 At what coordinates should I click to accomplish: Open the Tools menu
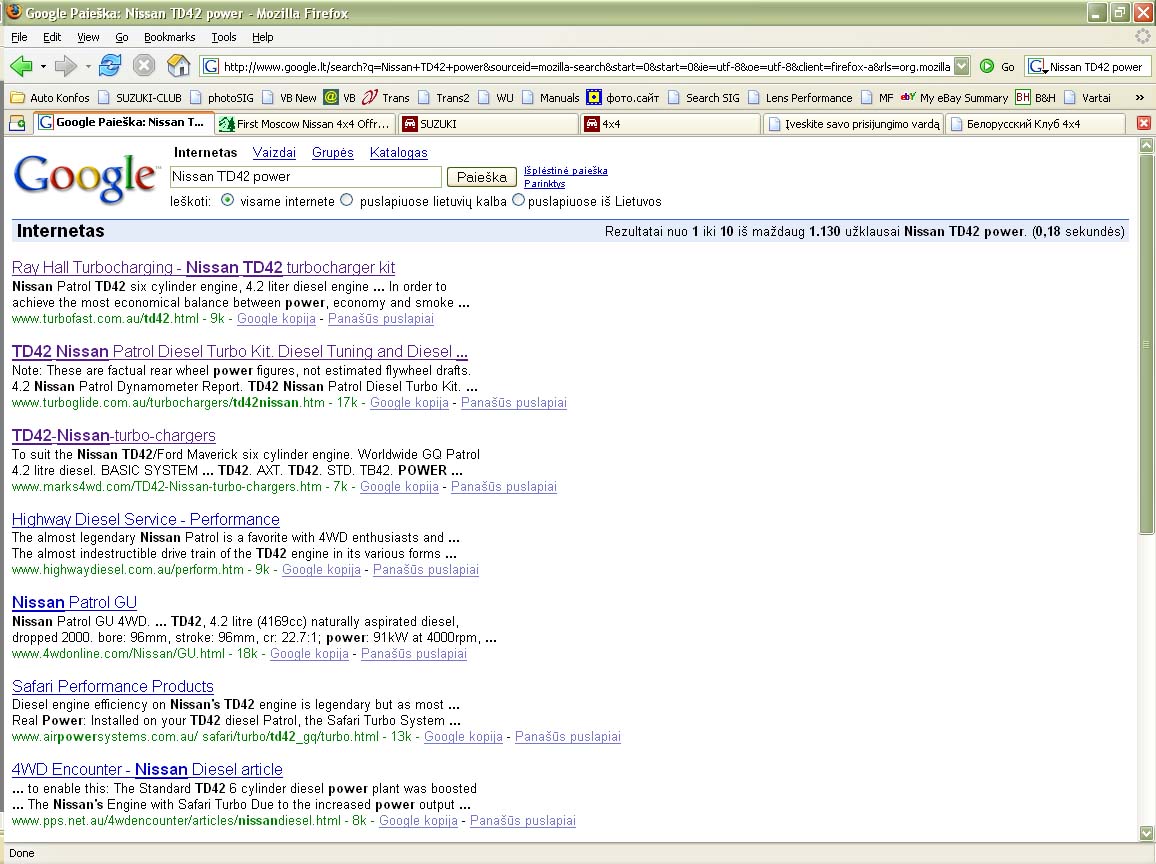pyautogui.click(x=223, y=37)
